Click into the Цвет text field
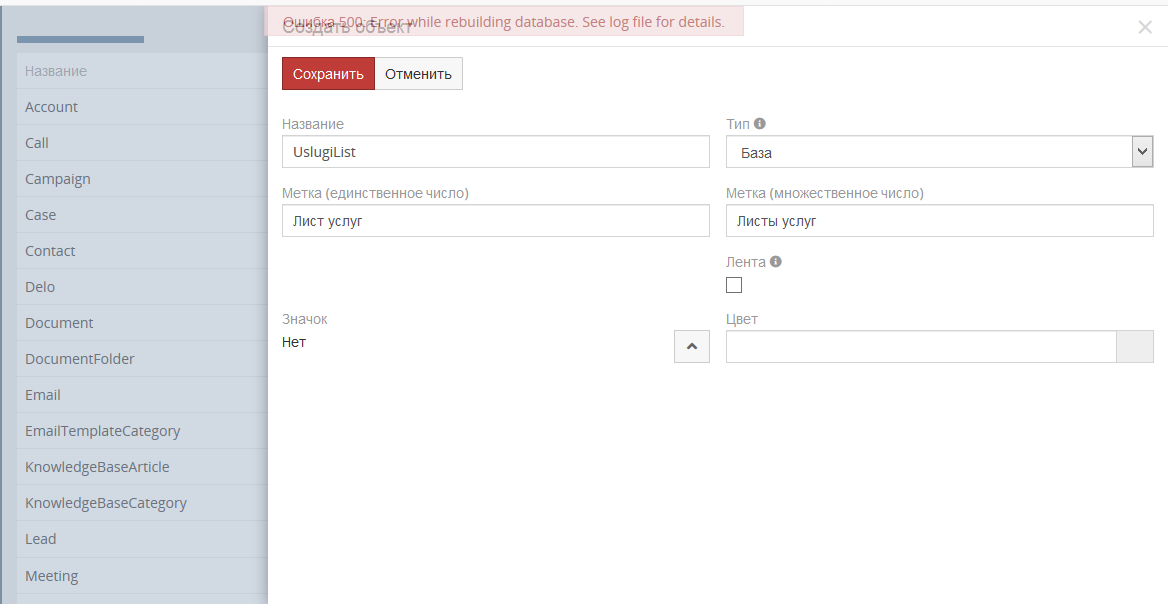The image size is (1168, 604). [x=920, y=347]
